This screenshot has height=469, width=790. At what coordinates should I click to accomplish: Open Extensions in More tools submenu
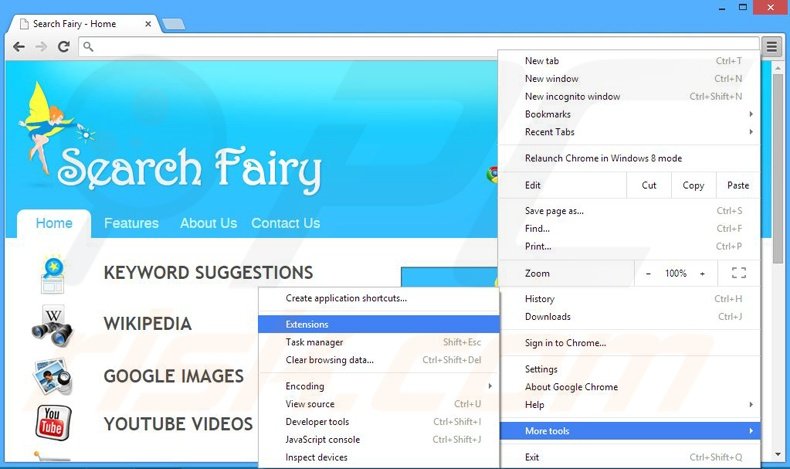pyautogui.click(x=378, y=324)
